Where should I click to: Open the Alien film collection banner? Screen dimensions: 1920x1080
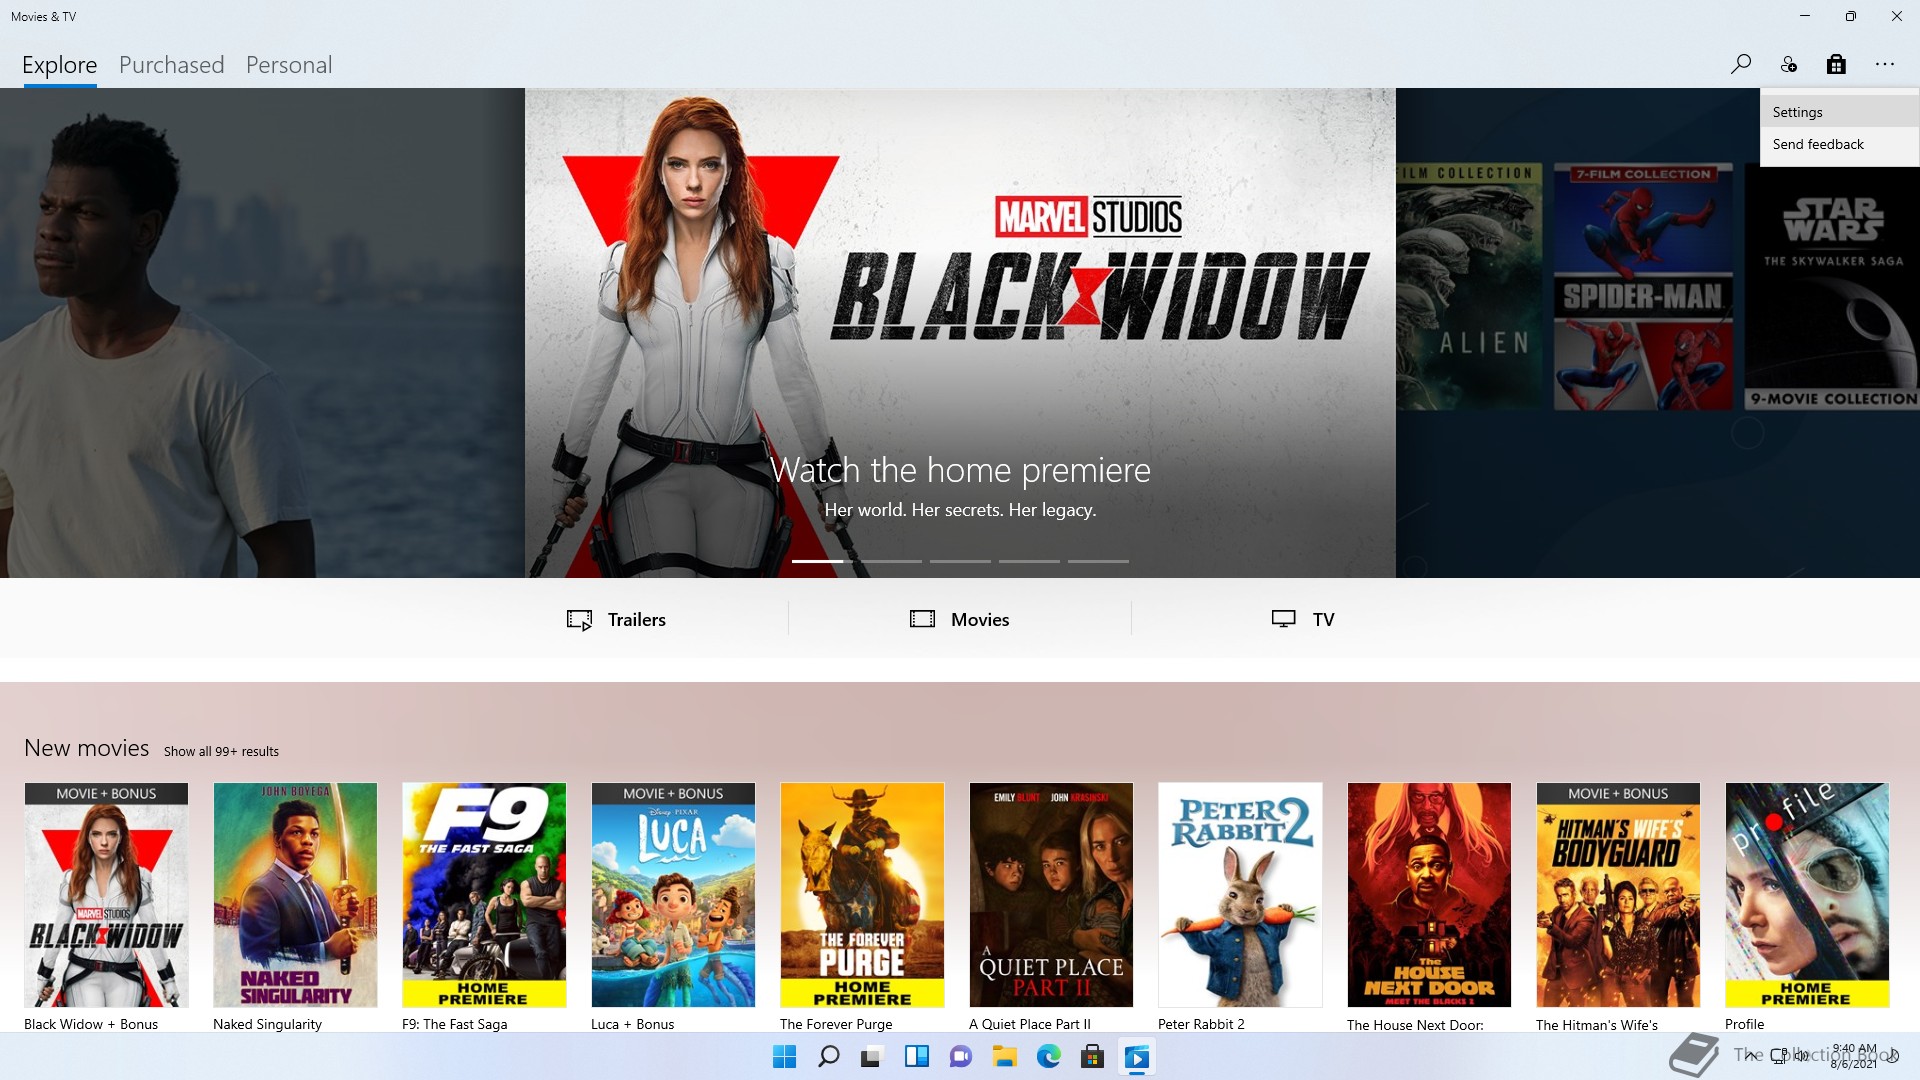(1470, 287)
